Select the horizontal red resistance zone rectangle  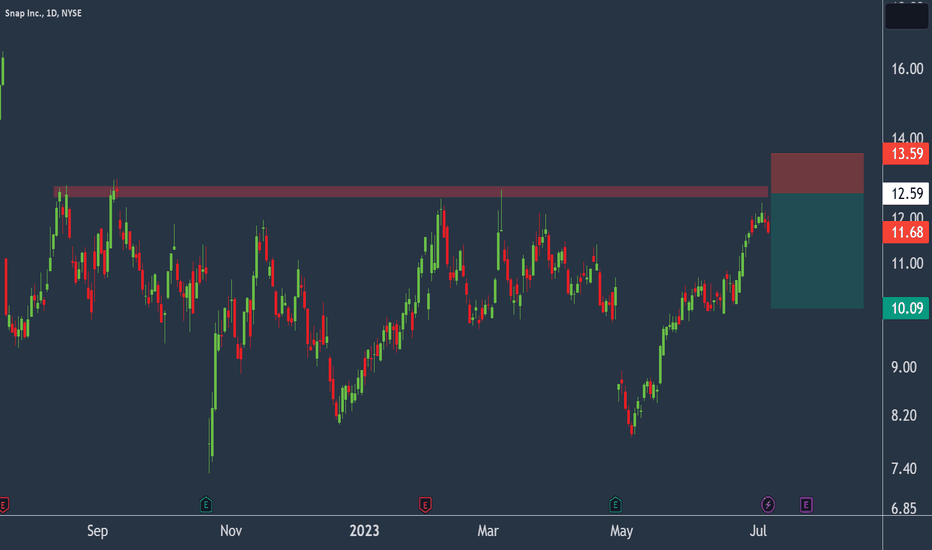tap(411, 191)
